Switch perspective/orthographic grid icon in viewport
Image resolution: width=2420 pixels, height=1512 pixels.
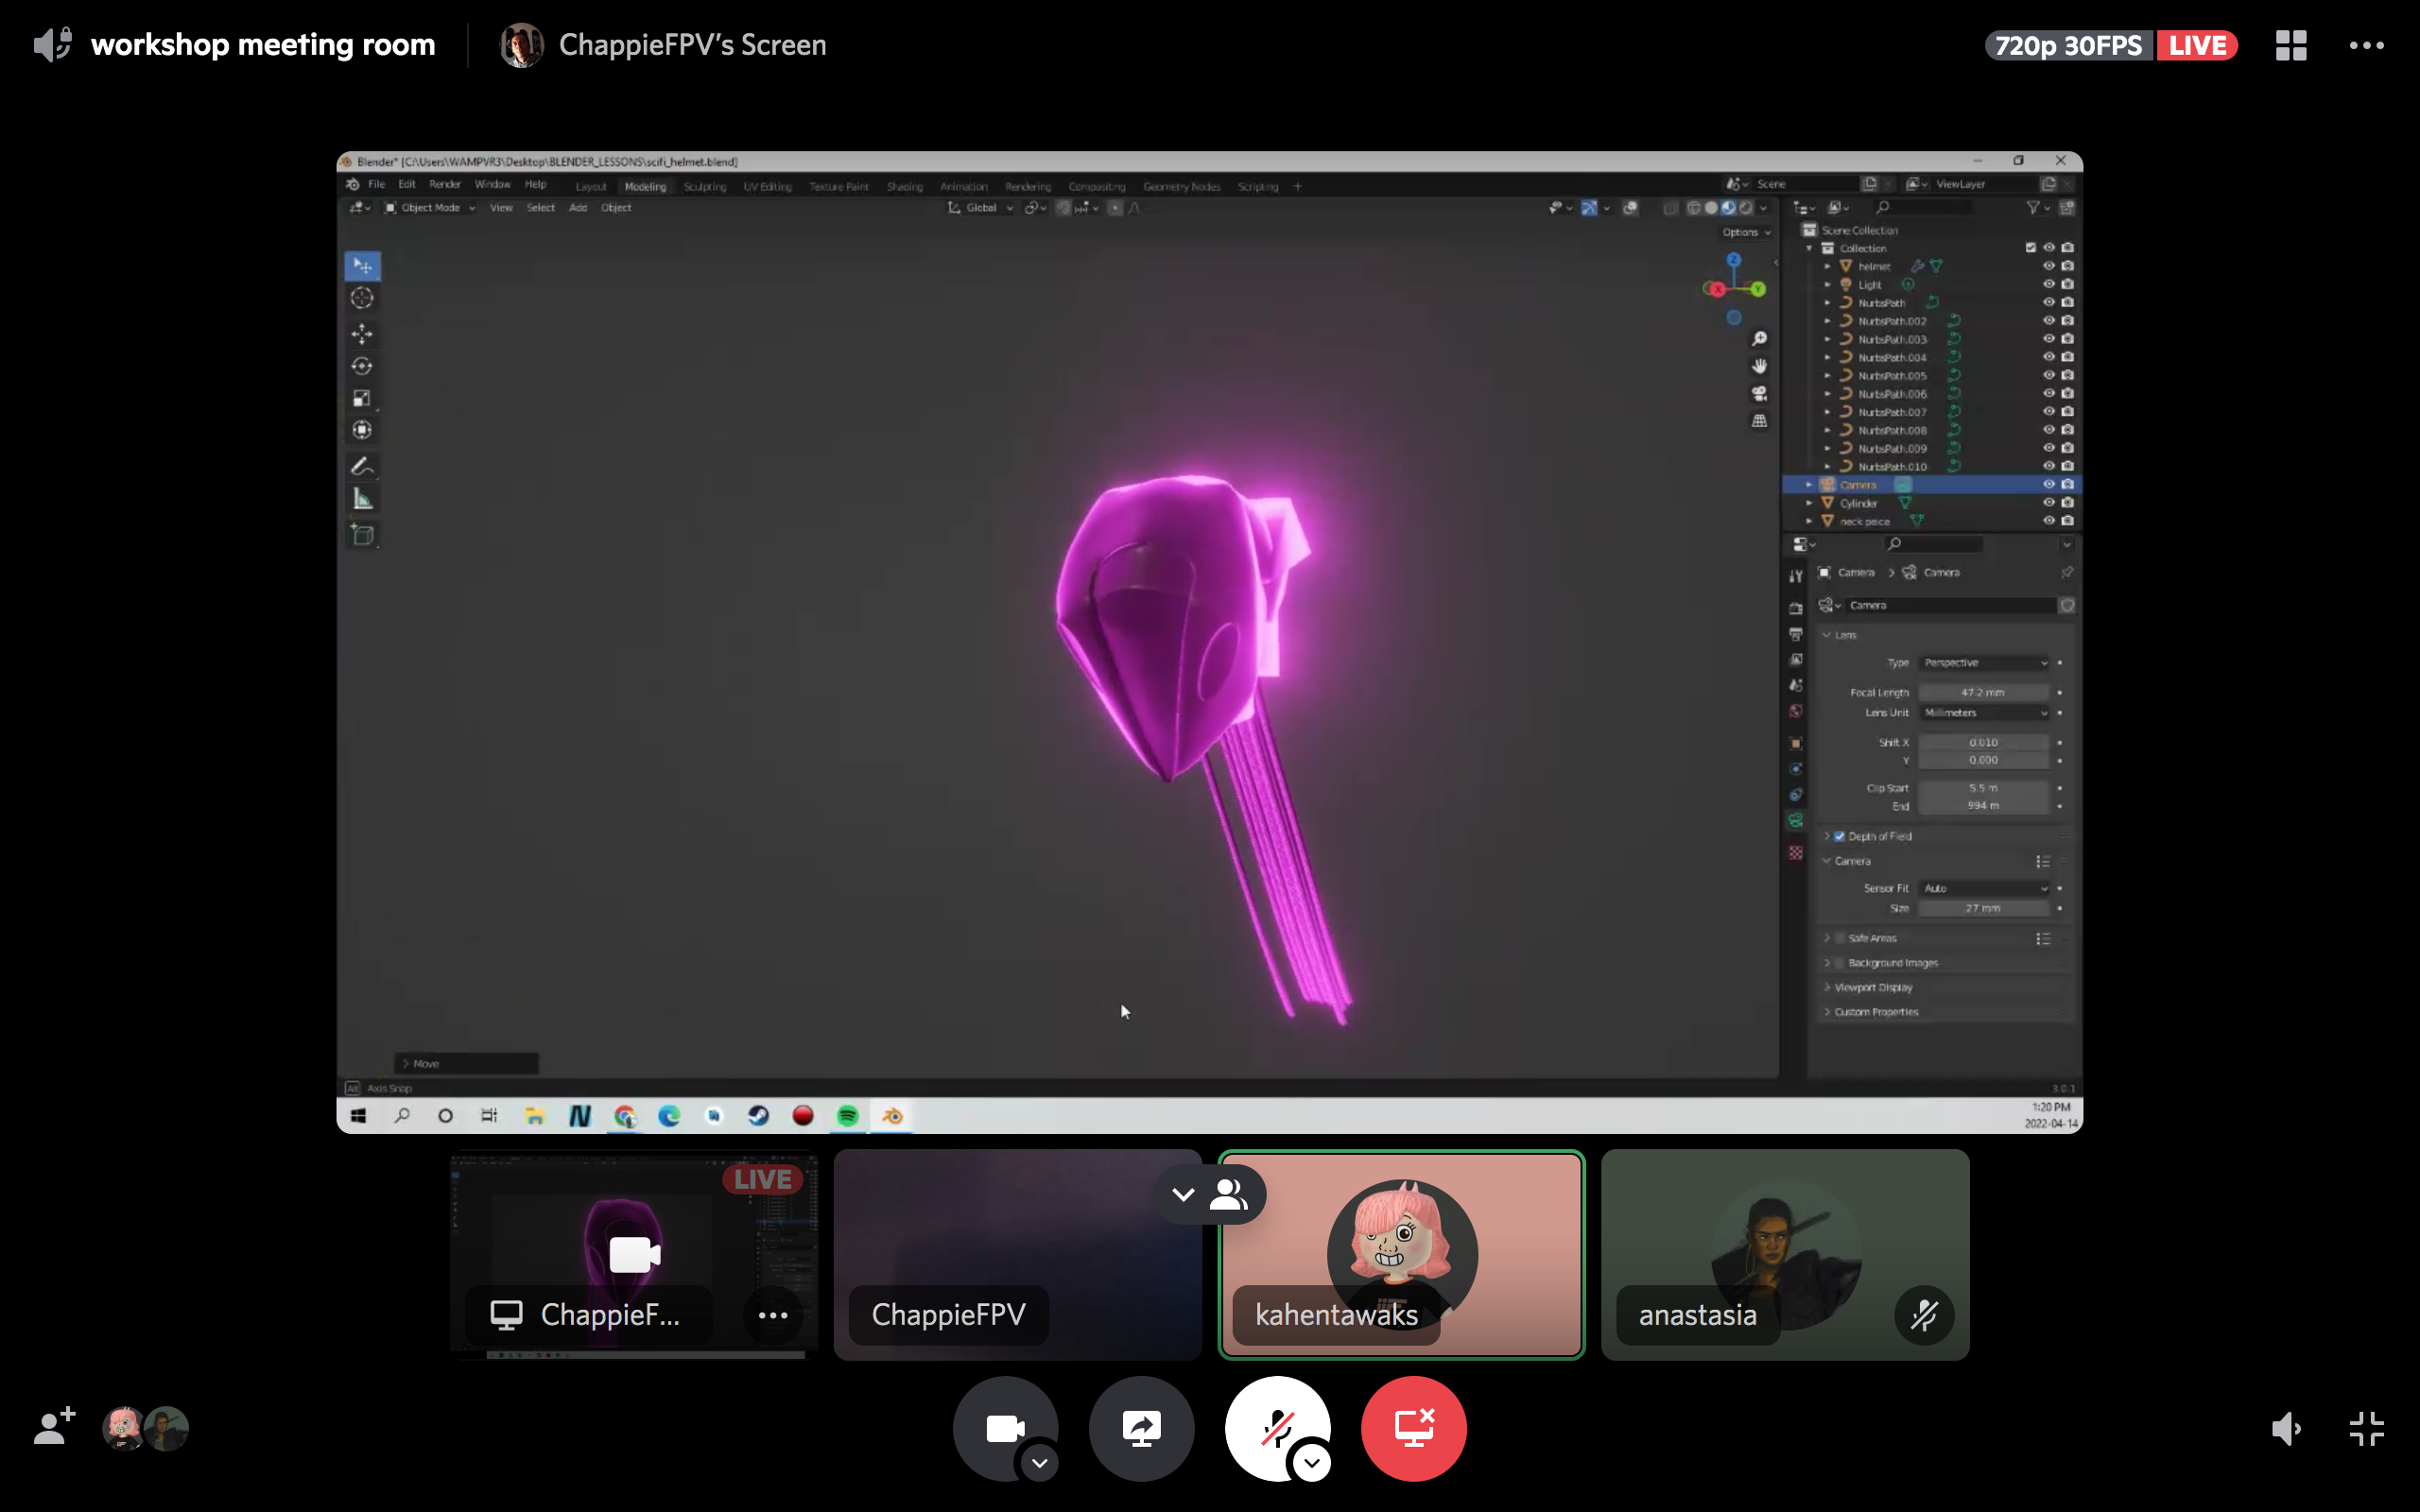click(x=1759, y=422)
